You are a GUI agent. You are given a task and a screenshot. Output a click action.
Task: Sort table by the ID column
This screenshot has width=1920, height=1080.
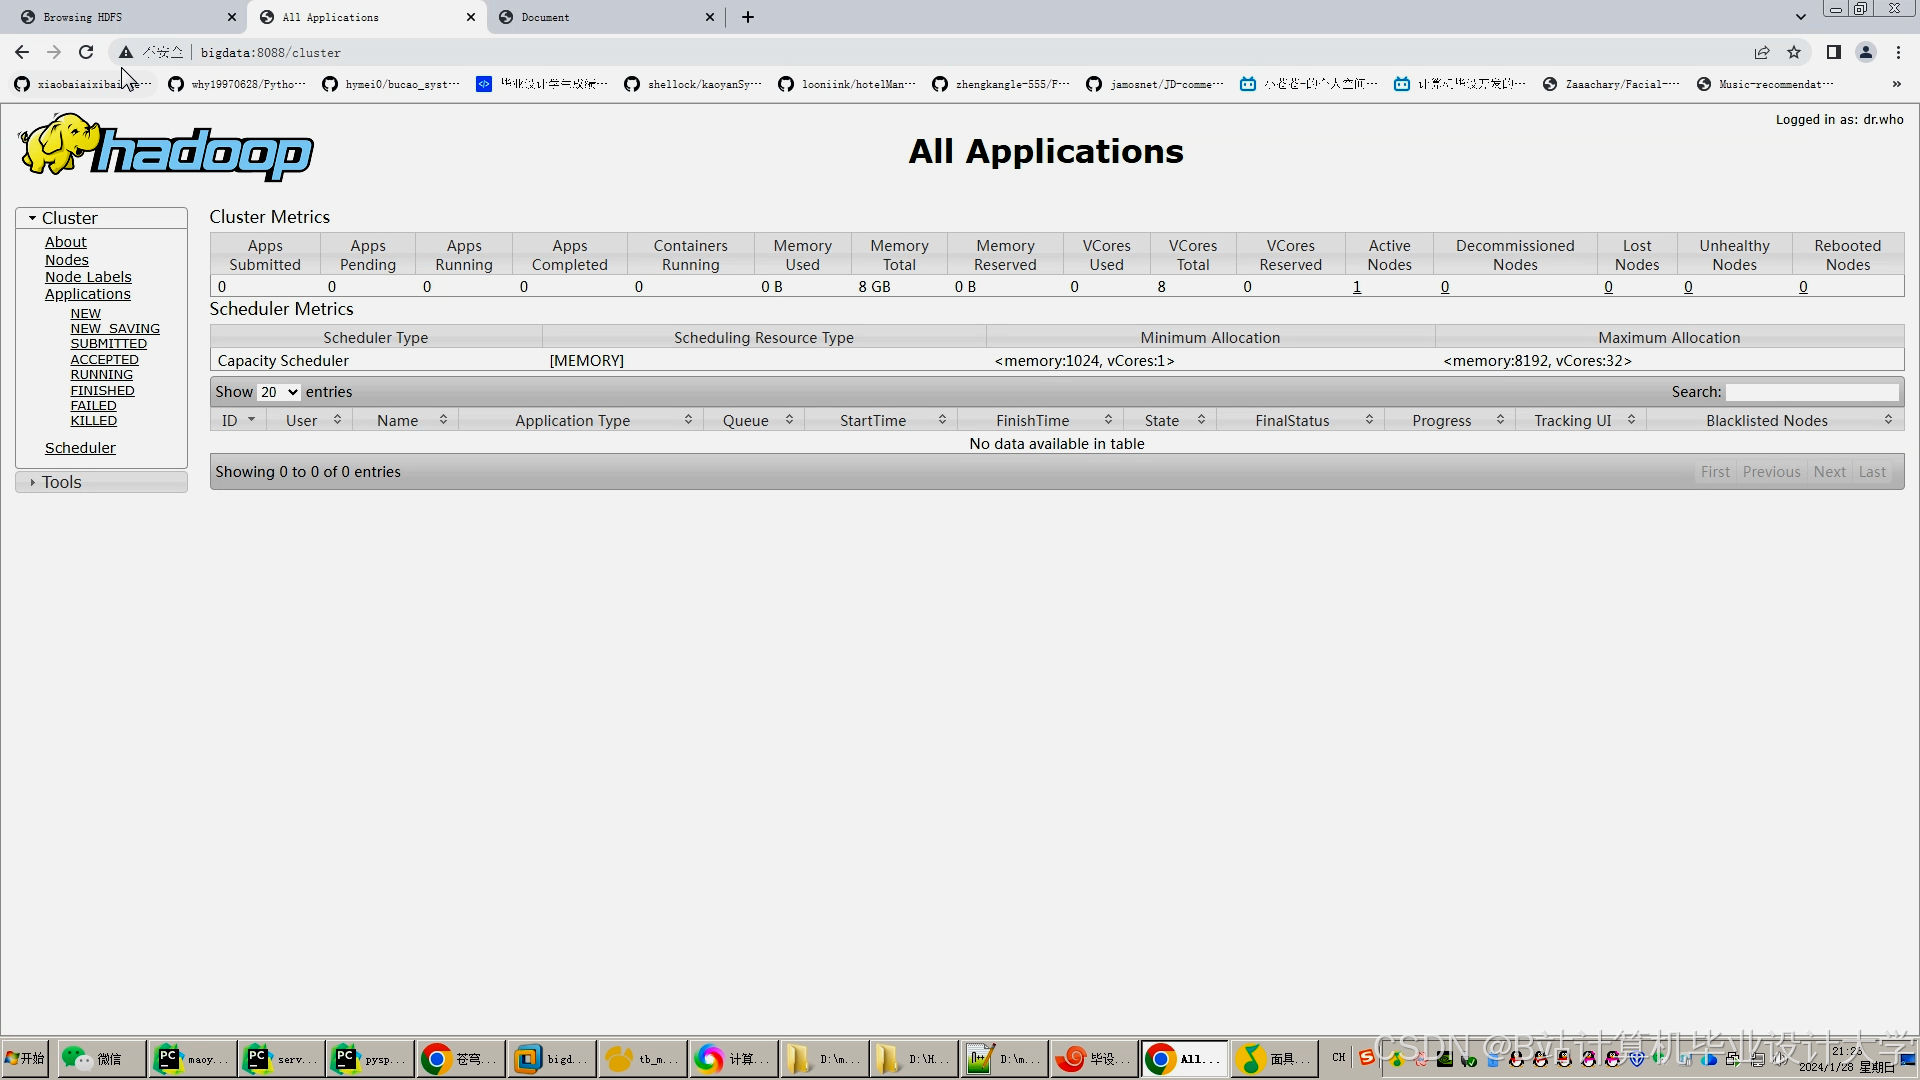tap(237, 421)
